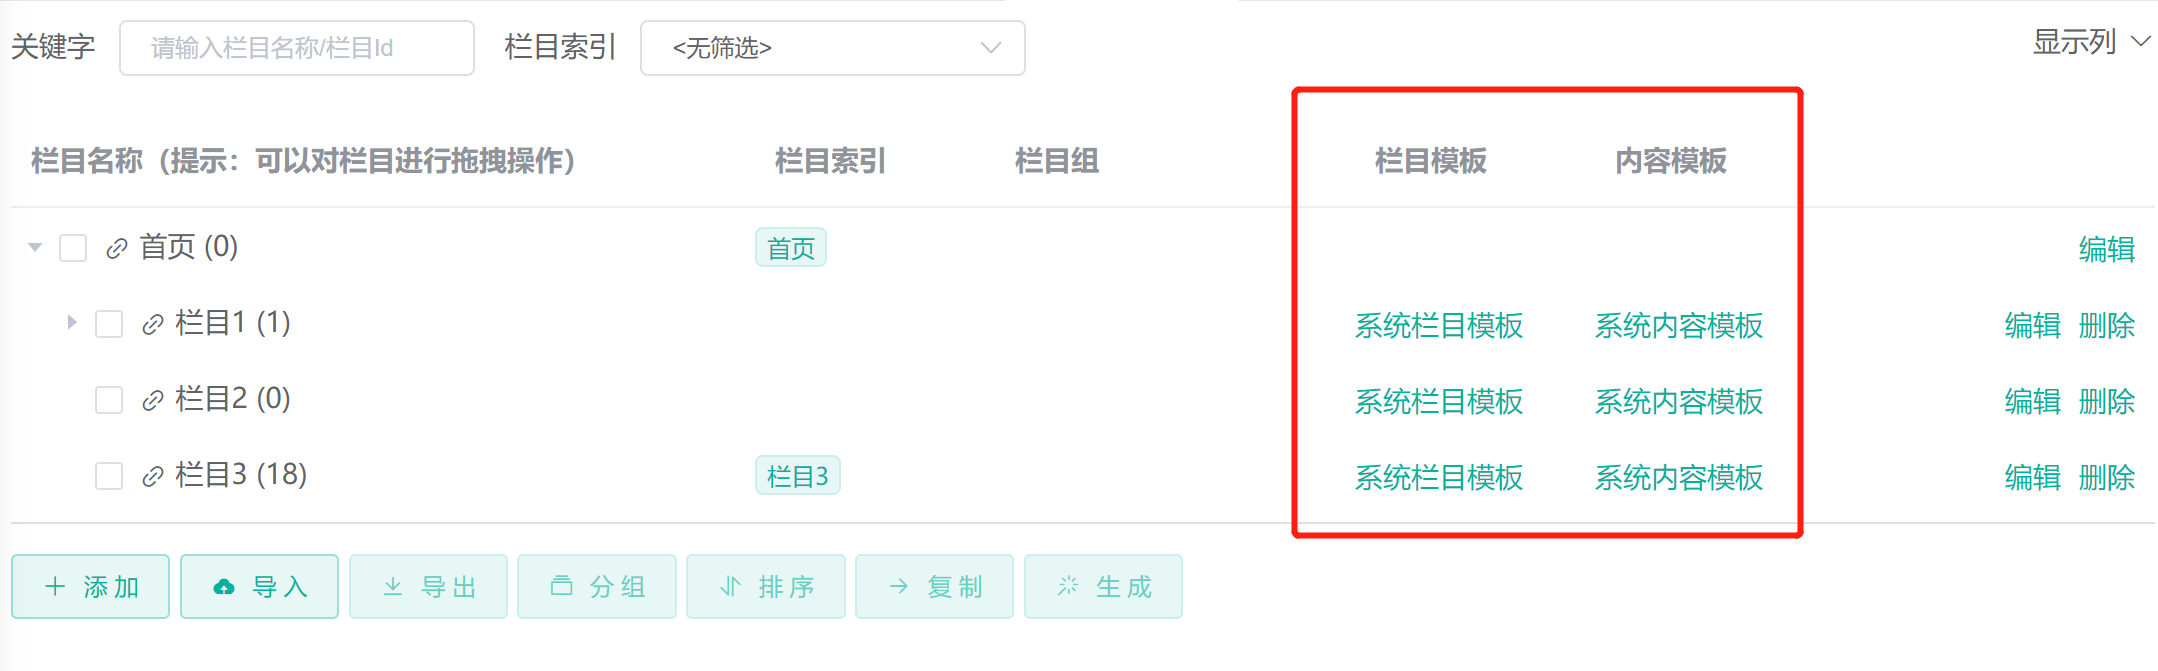Open 系统栏目模板 link for 栏目1
2158x671 pixels.
(1438, 325)
